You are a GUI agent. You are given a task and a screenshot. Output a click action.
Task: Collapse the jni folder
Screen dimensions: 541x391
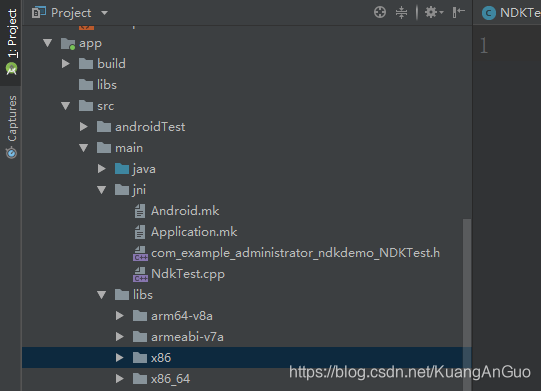101,190
